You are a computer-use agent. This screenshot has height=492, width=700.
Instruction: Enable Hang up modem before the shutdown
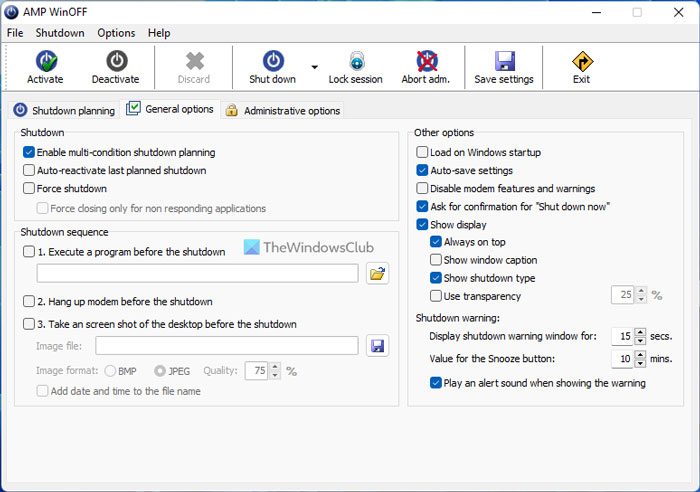pyautogui.click(x=29, y=301)
